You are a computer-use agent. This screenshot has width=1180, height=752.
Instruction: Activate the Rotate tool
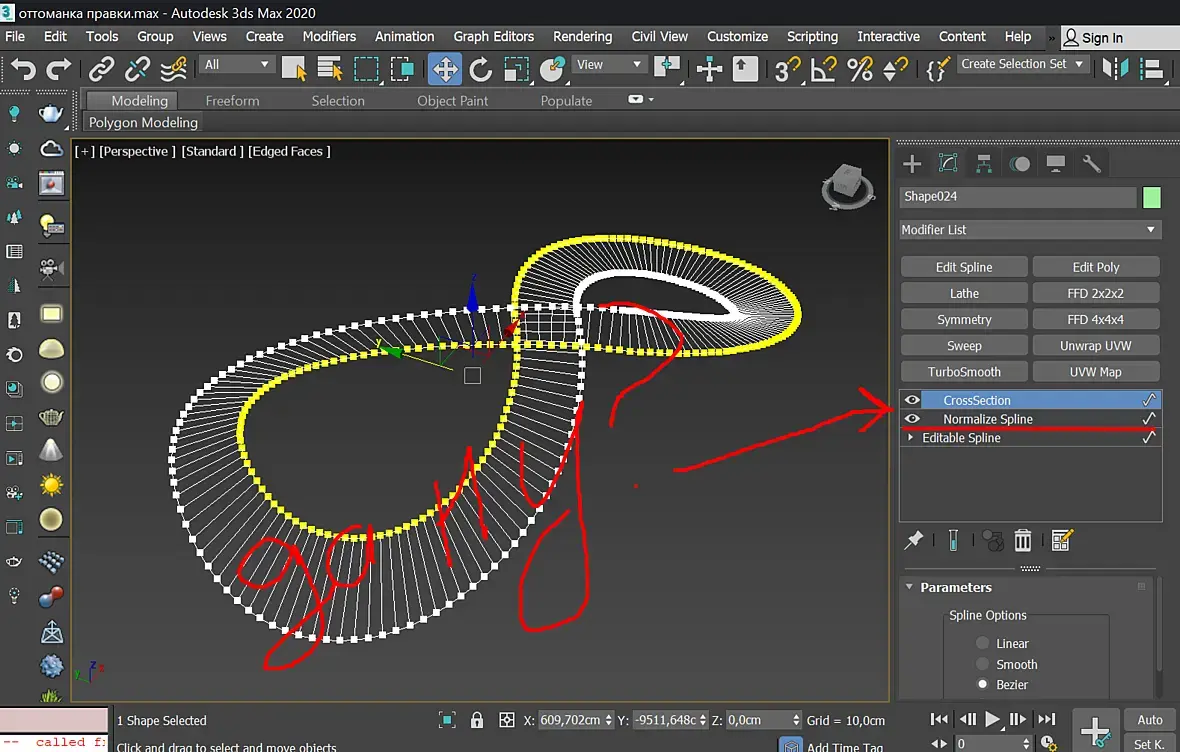click(481, 69)
